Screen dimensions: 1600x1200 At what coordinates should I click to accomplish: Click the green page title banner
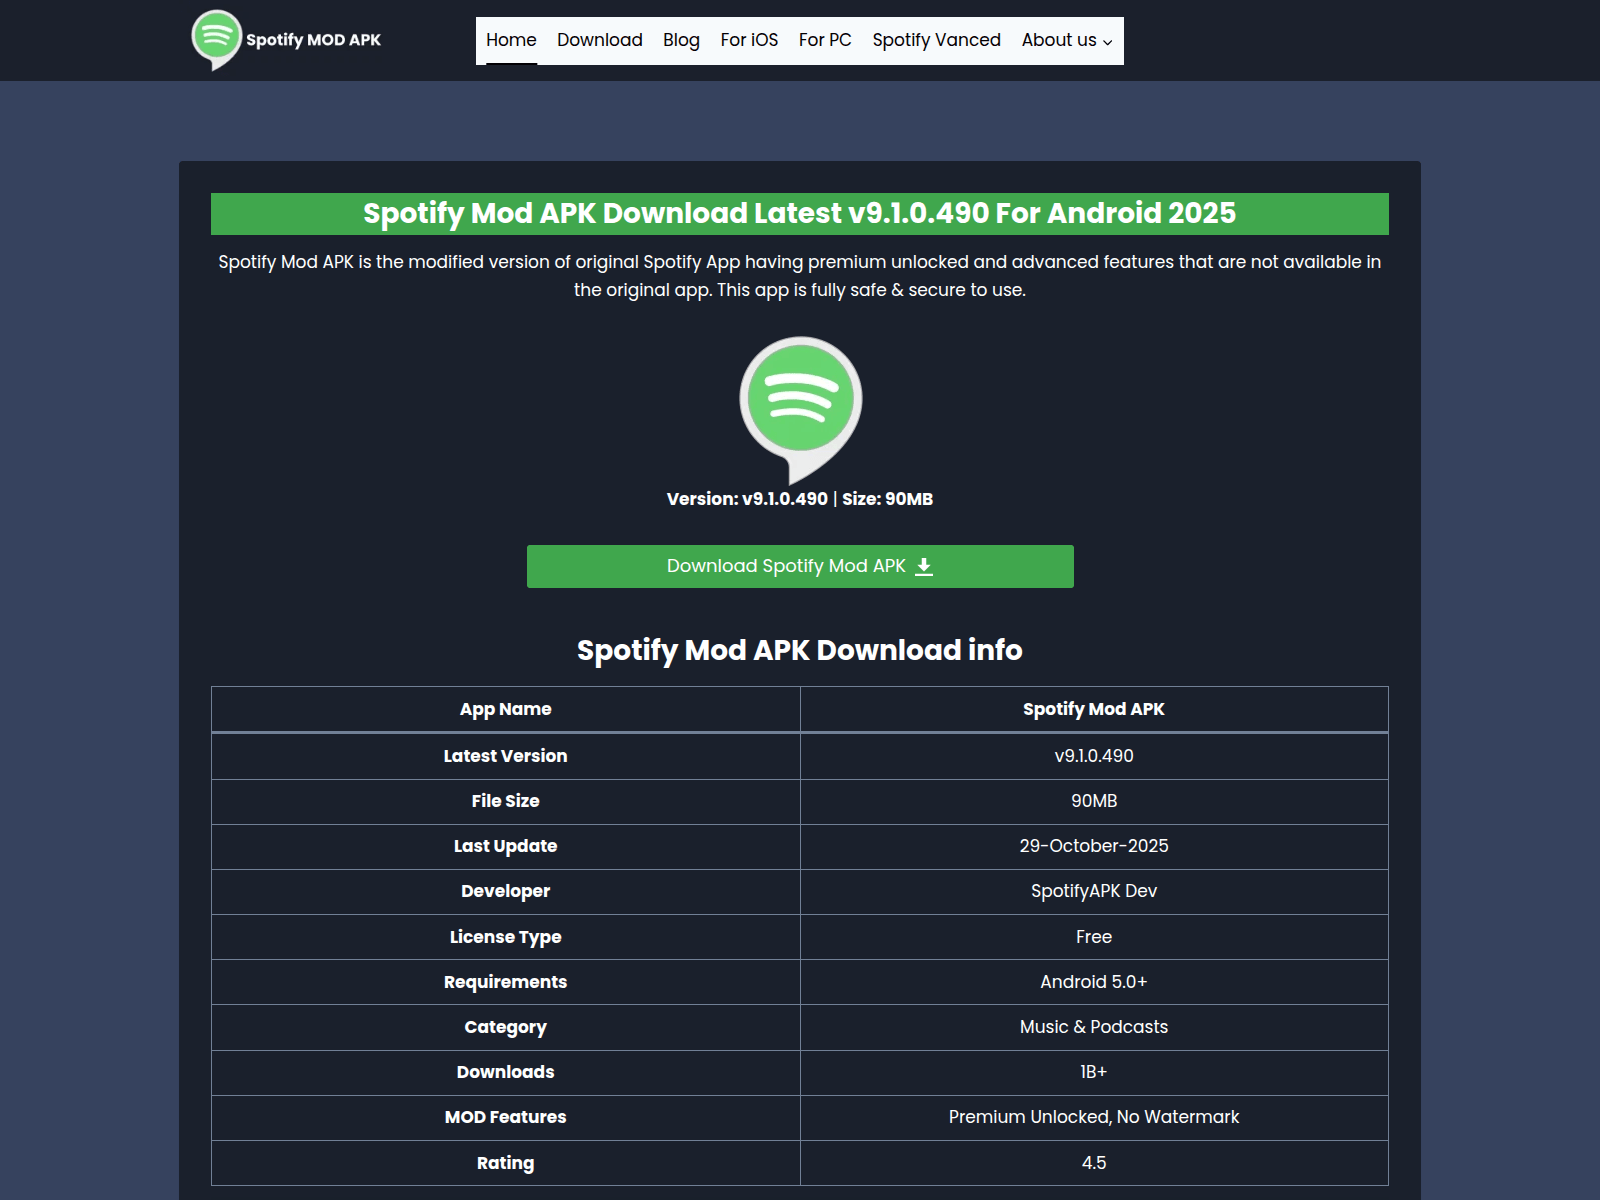800,214
